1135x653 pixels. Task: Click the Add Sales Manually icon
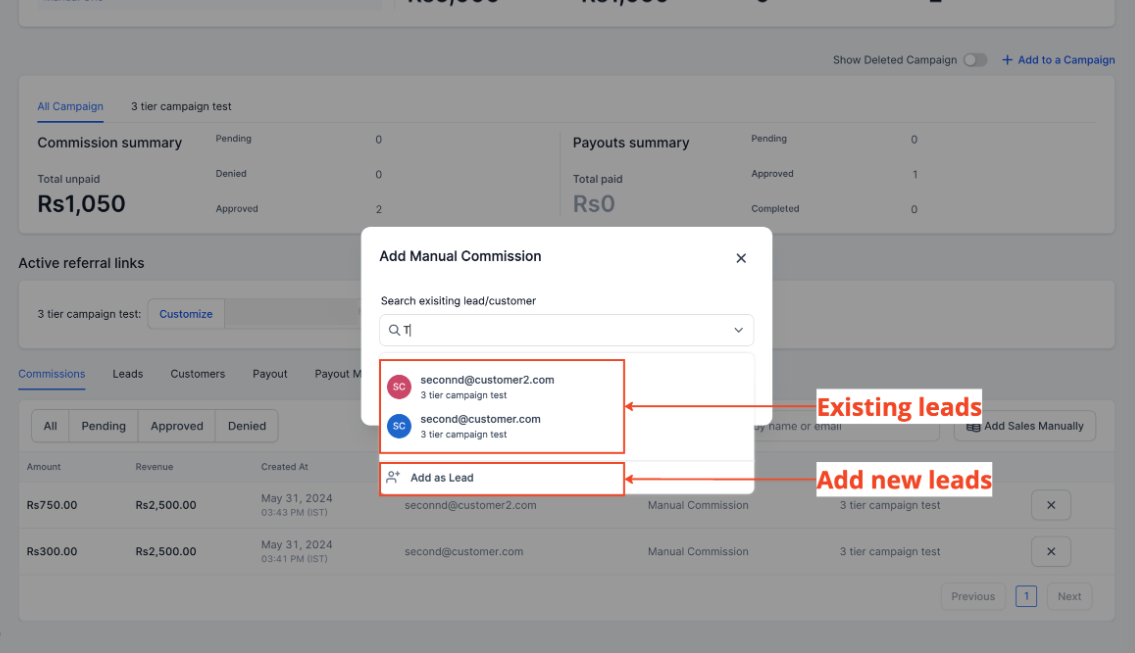coord(973,427)
